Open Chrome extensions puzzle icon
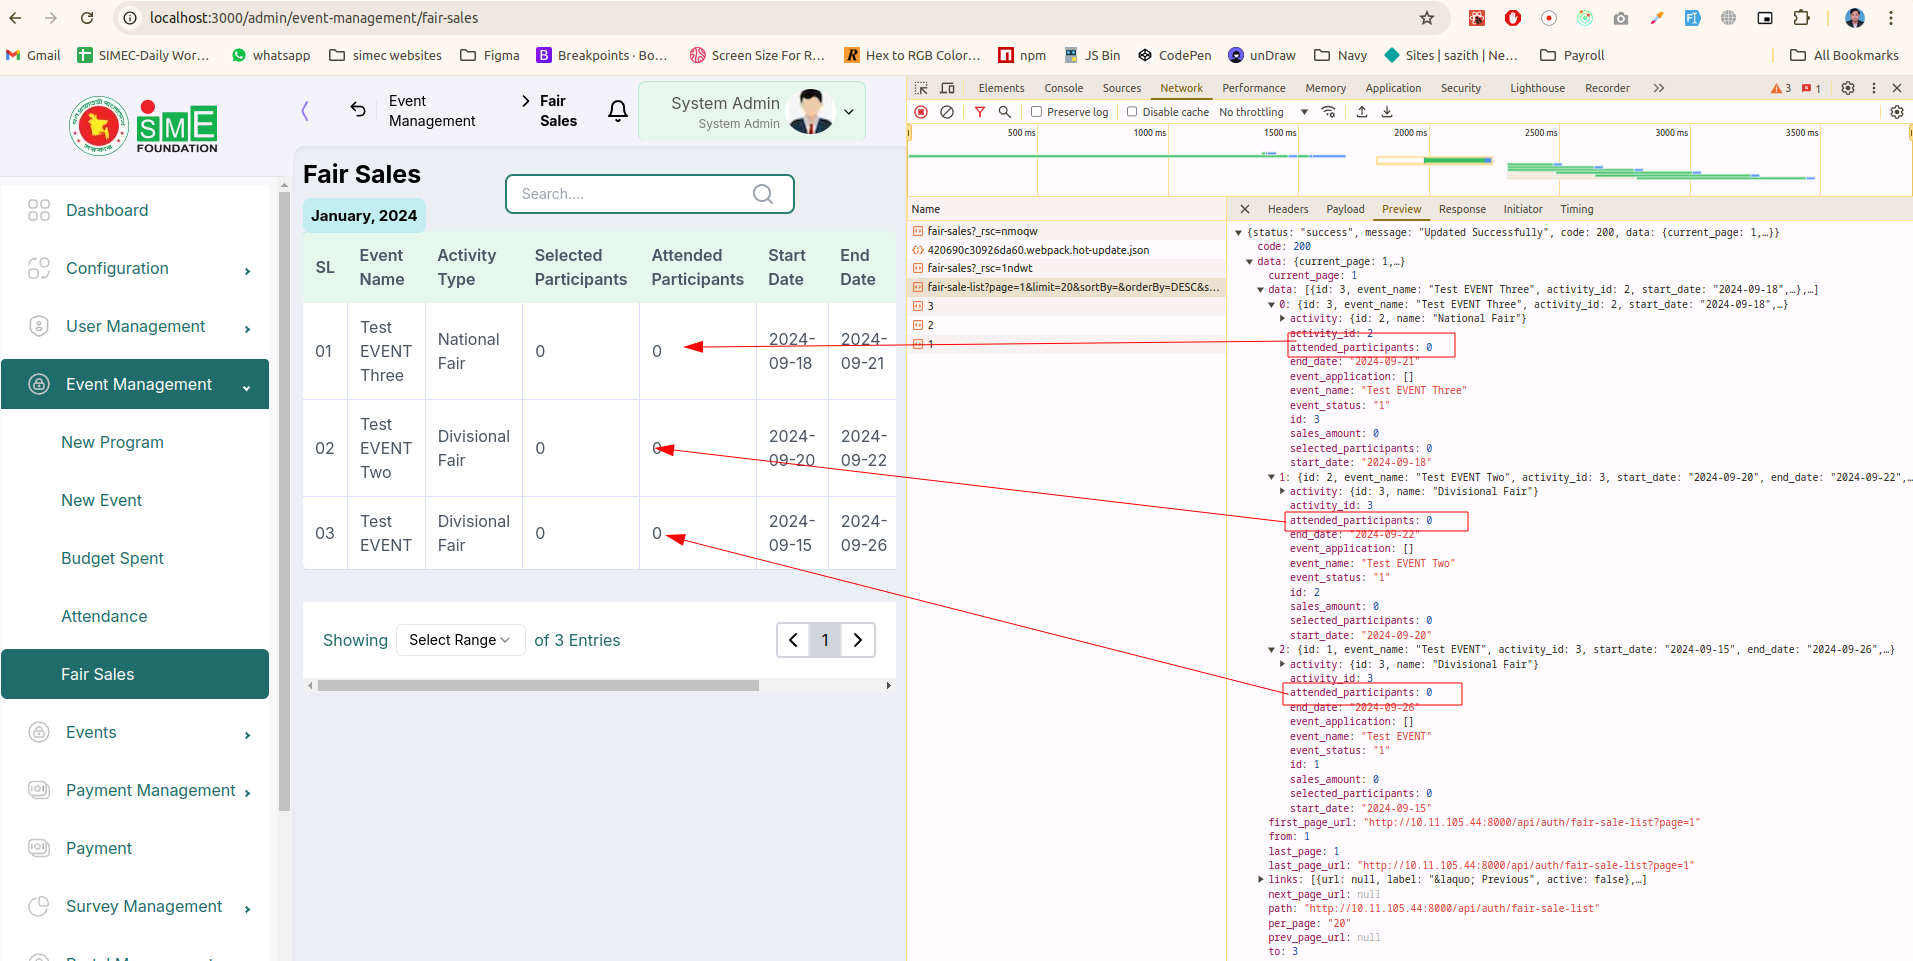The image size is (1913, 961). (x=1801, y=18)
